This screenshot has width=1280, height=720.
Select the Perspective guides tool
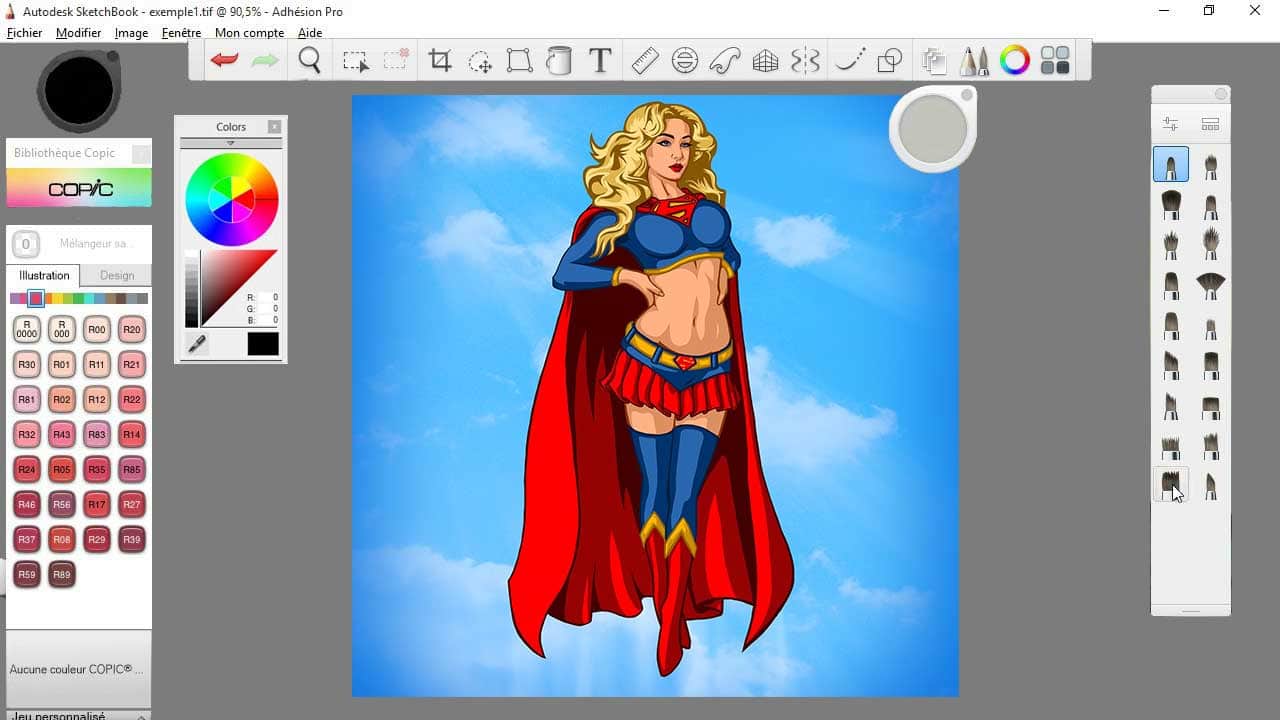[x=765, y=62]
